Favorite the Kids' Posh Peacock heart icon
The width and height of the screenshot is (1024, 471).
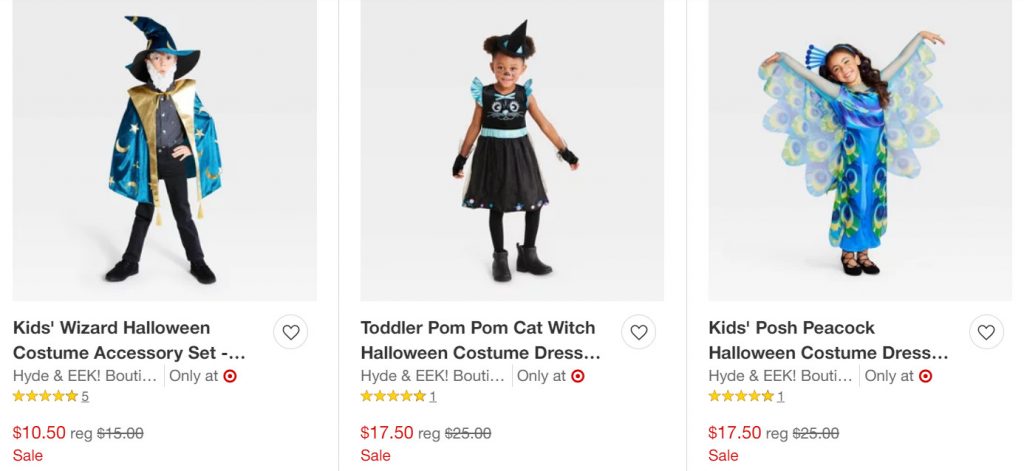coord(986,332)
